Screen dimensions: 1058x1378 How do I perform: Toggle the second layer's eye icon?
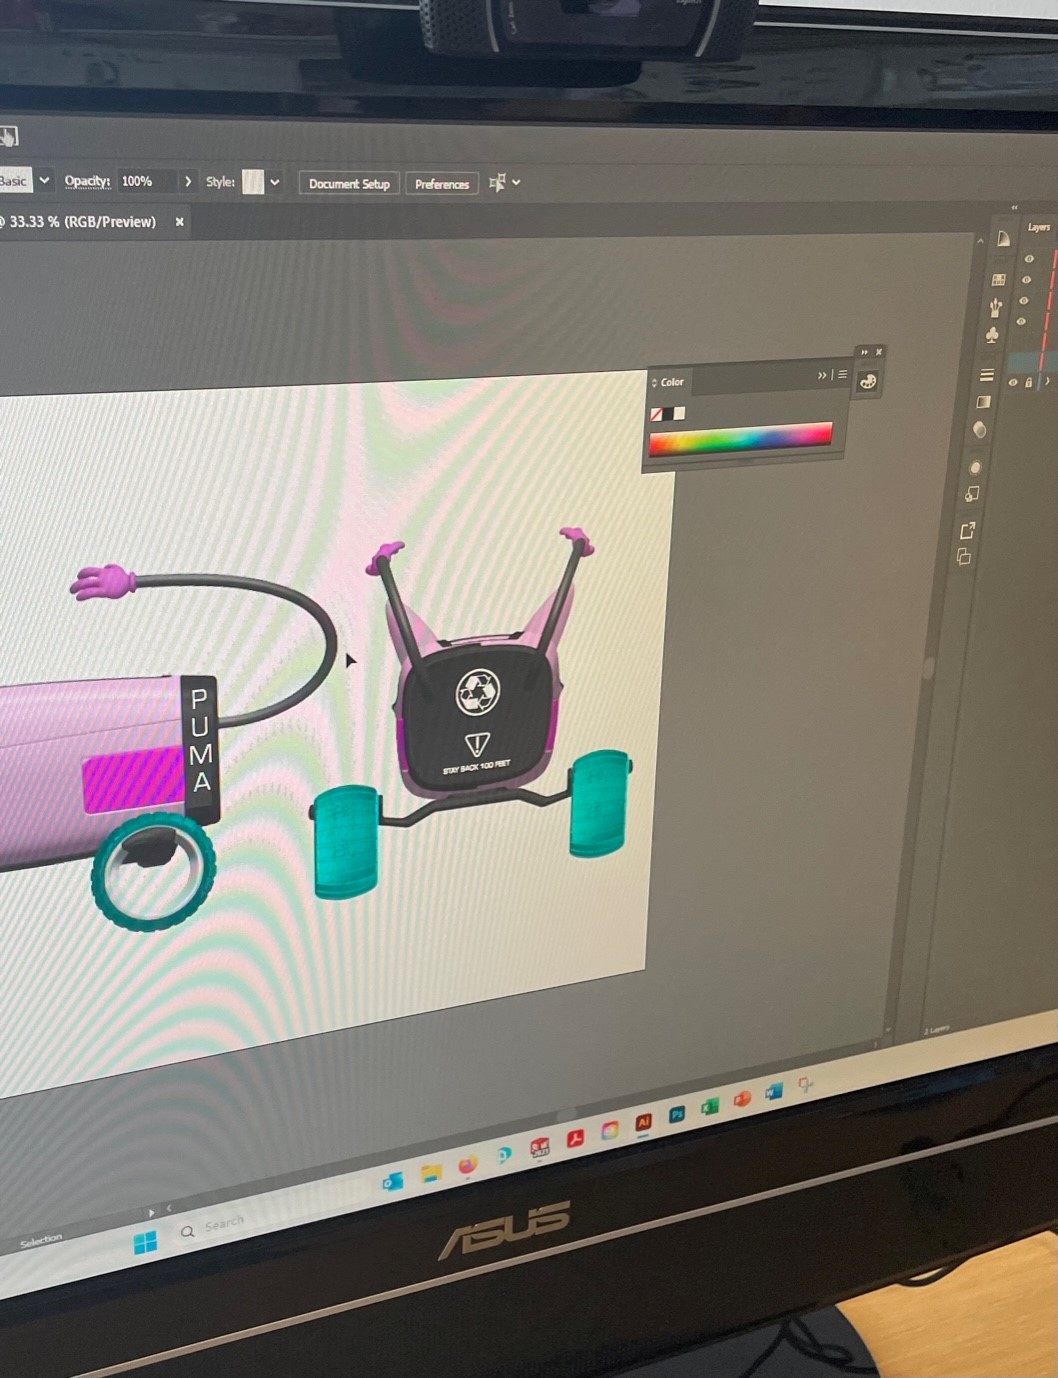(x=1026, y=279)
